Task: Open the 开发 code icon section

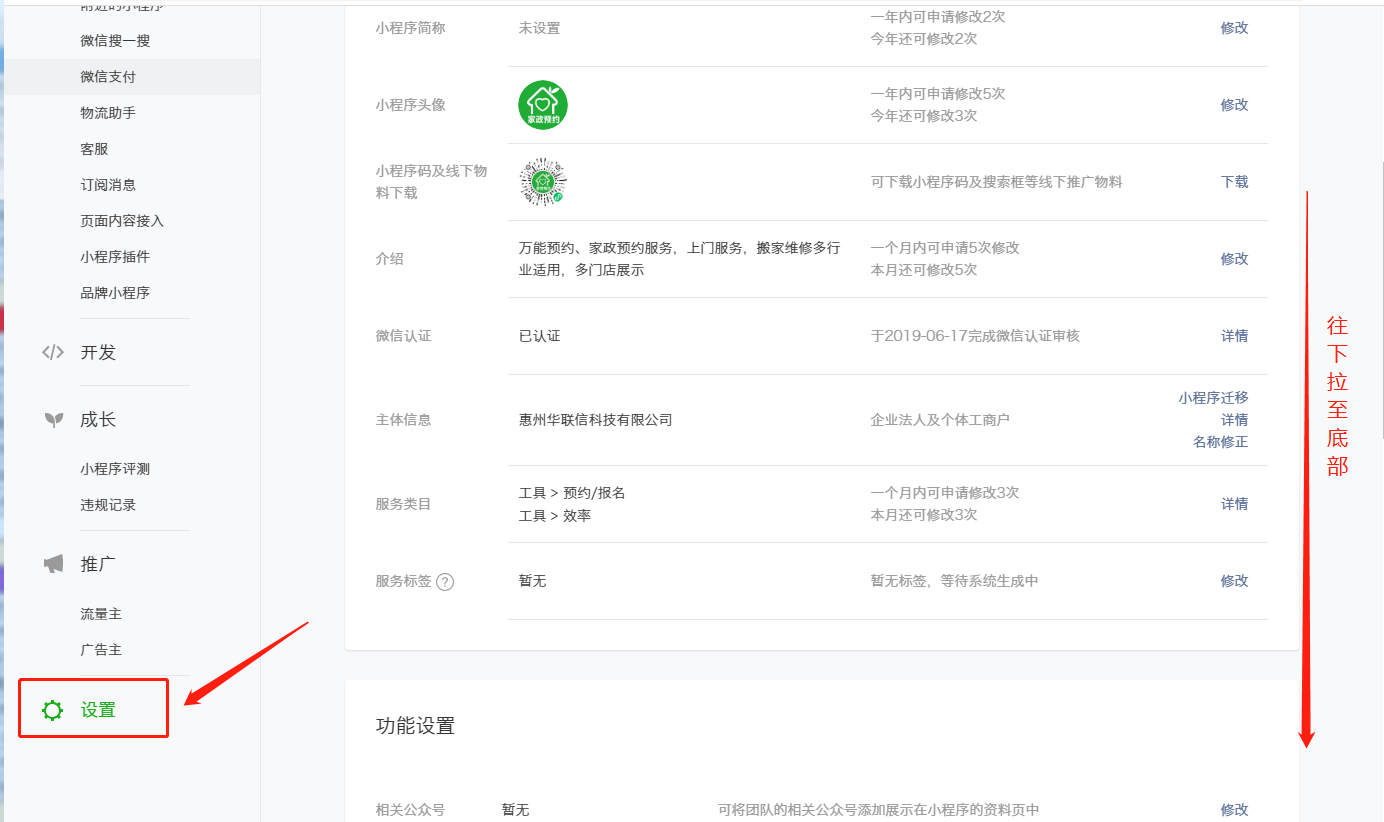Action: 53,352
